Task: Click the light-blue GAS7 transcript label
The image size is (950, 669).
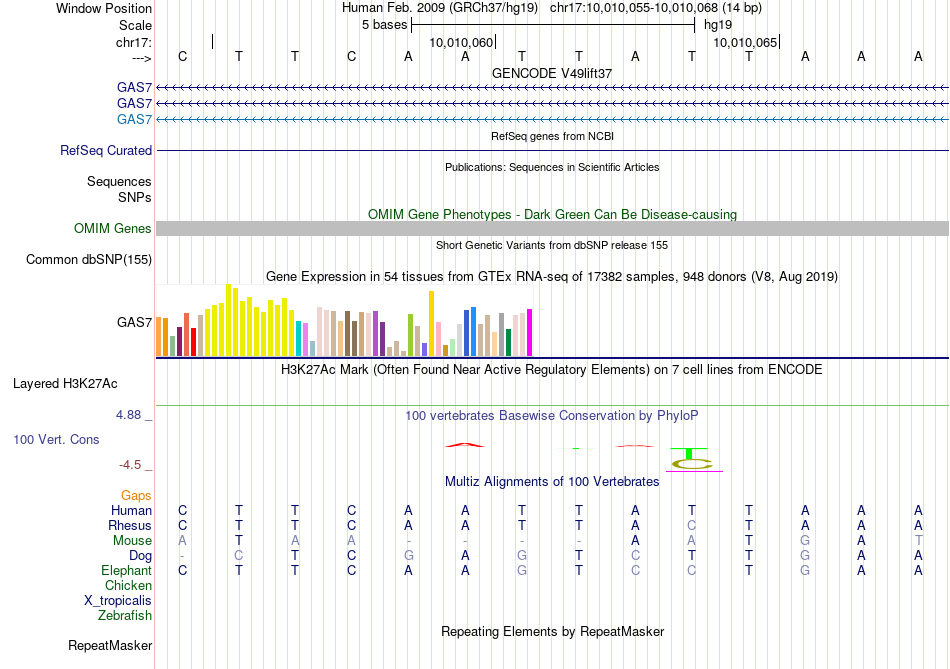Action: click(134, 119)
